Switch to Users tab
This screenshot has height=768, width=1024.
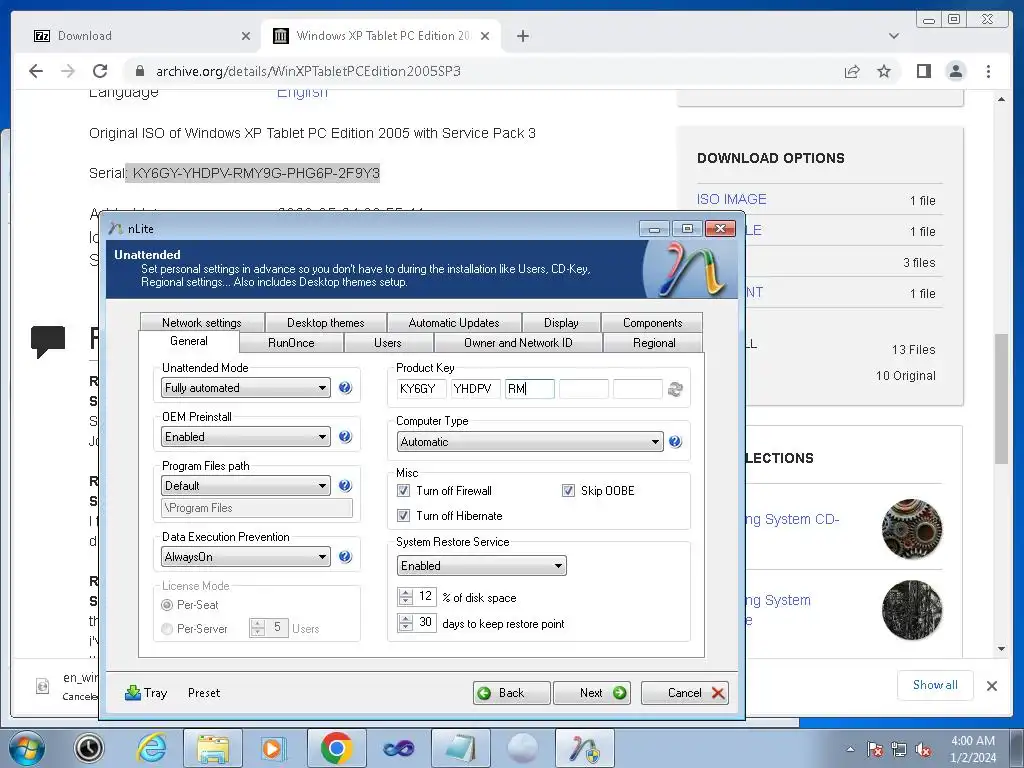tap(388, 343)
